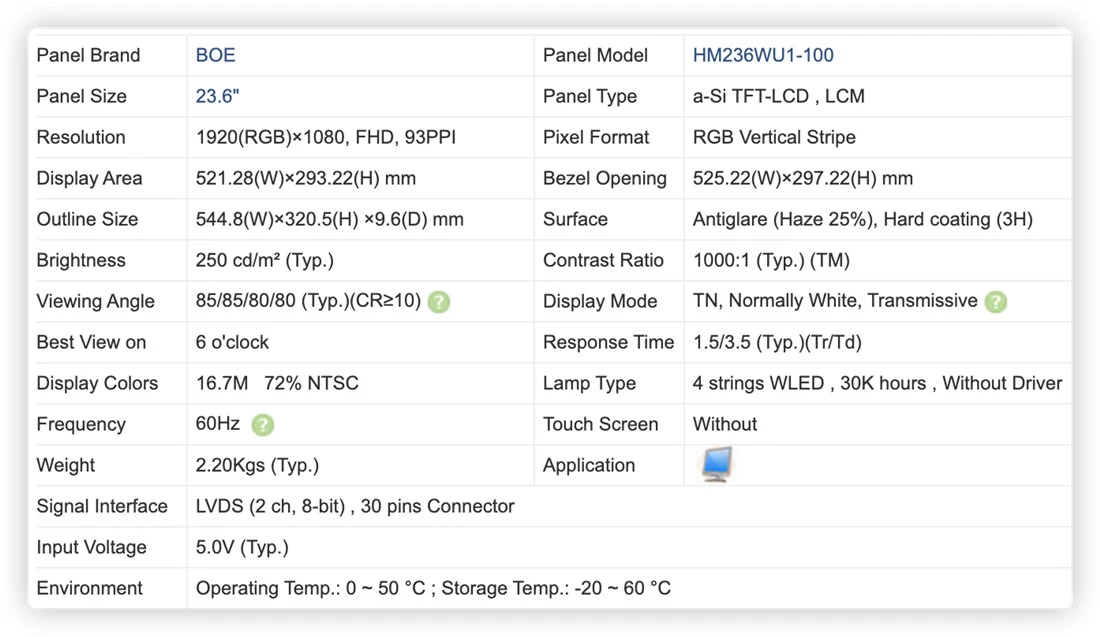Screen dimensions: 1100x637
Task: Open the BOE panel brand link
Action: coord(215,55)
